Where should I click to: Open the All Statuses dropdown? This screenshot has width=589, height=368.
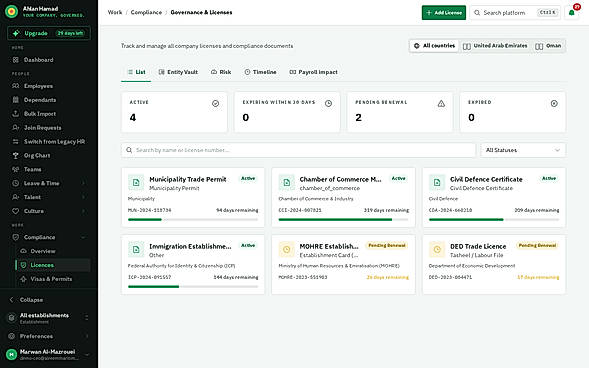click(x=523, y=150)
